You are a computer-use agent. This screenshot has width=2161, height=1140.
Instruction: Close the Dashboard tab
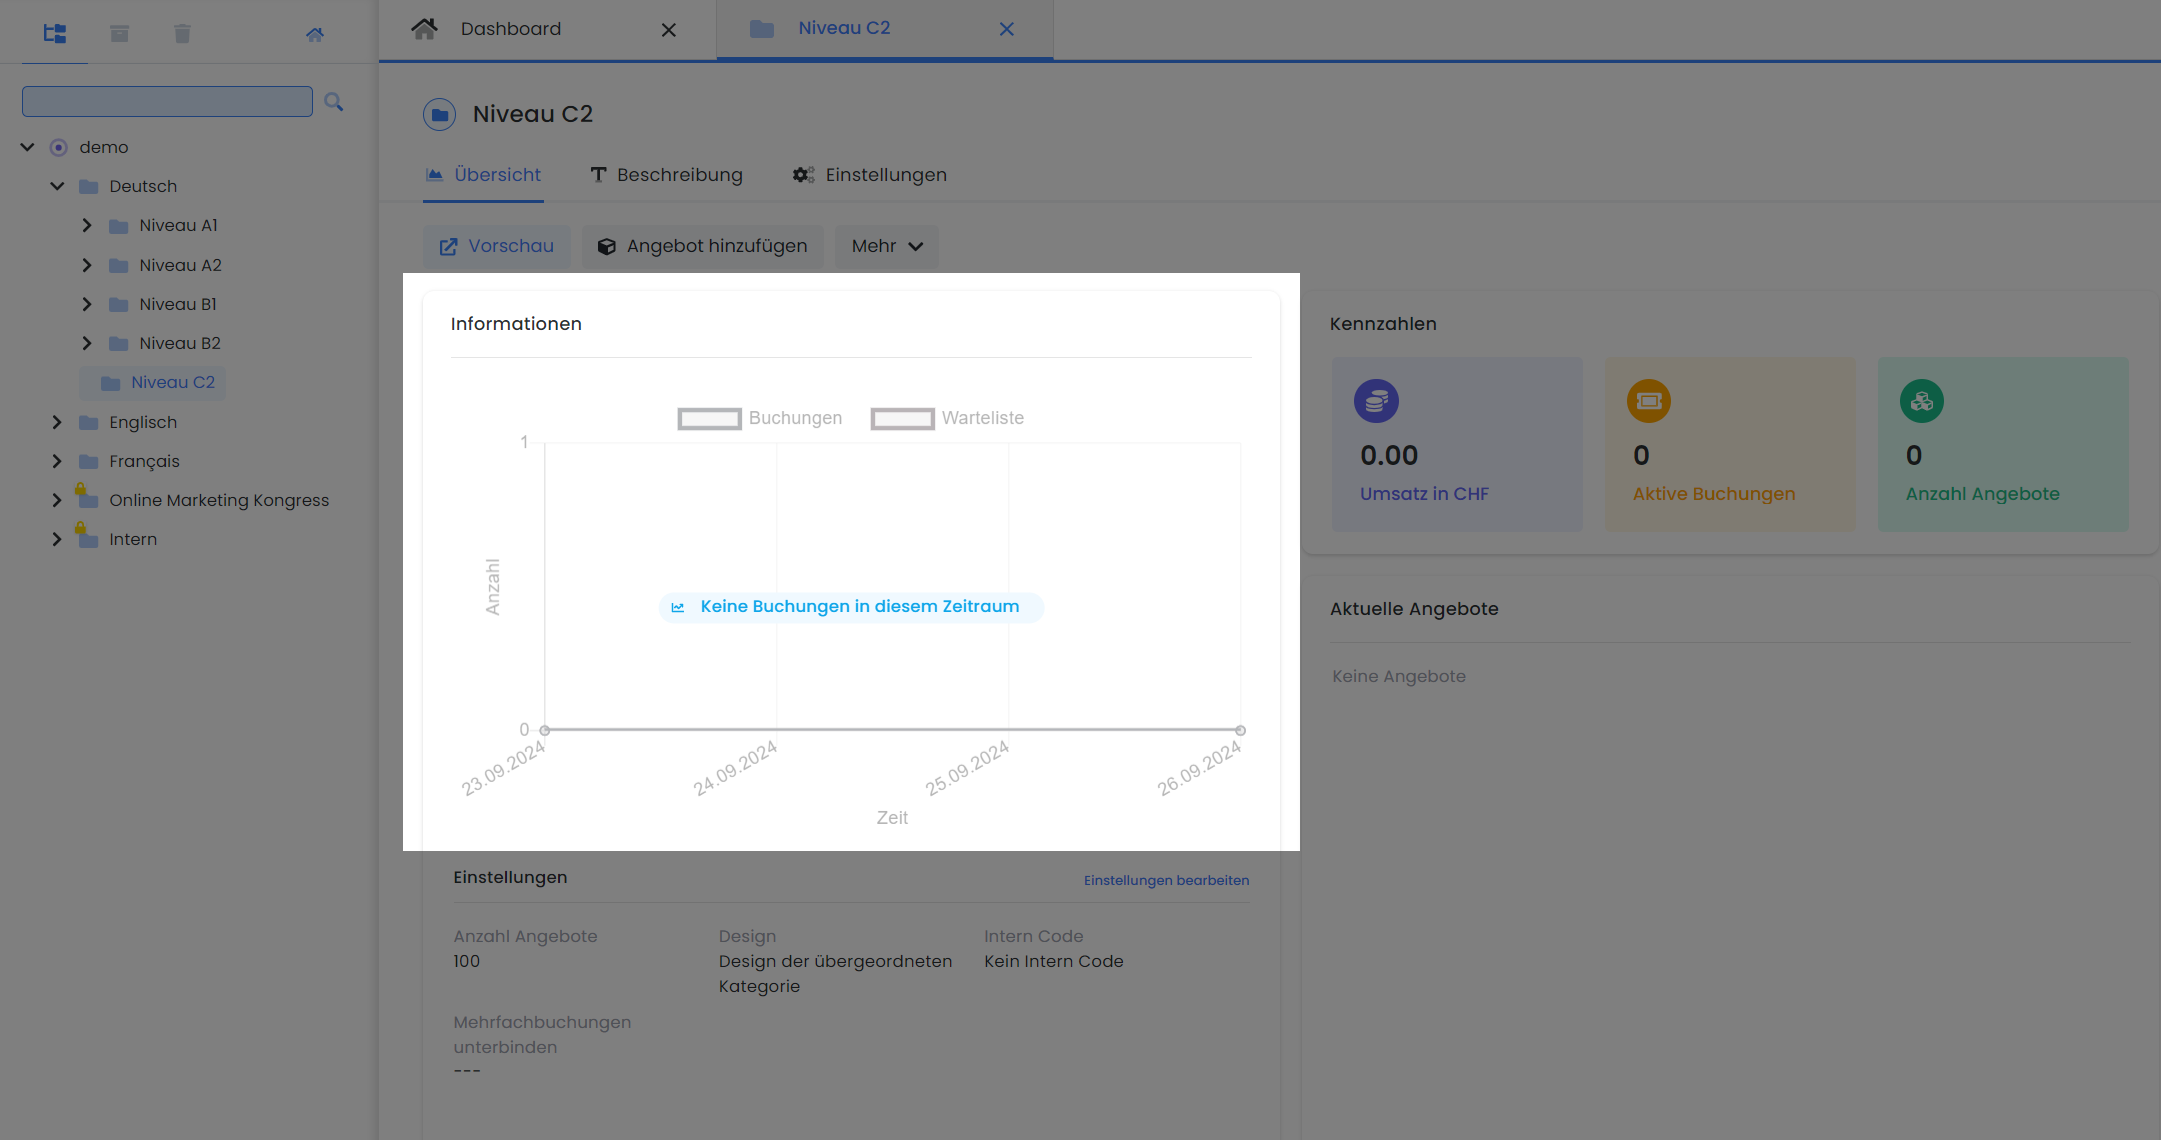[669, 30]
